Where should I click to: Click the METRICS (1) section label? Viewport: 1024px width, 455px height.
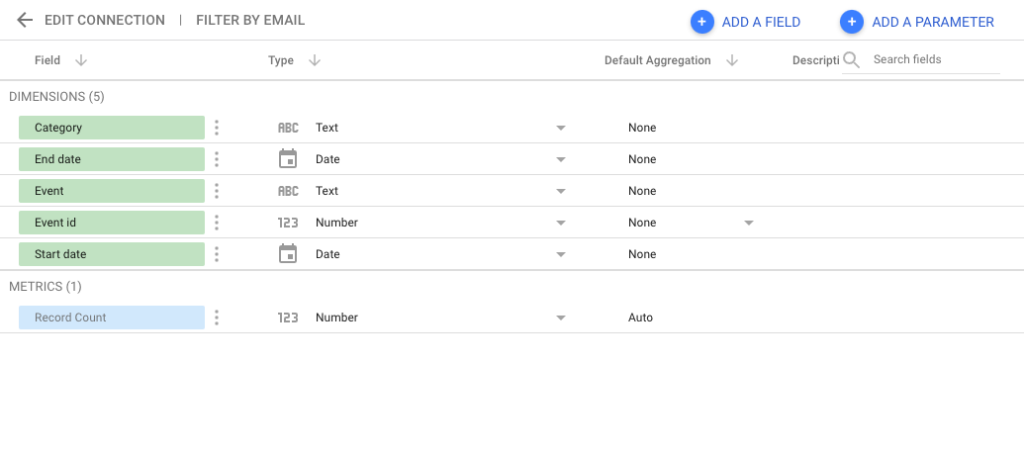pos(45,287)
